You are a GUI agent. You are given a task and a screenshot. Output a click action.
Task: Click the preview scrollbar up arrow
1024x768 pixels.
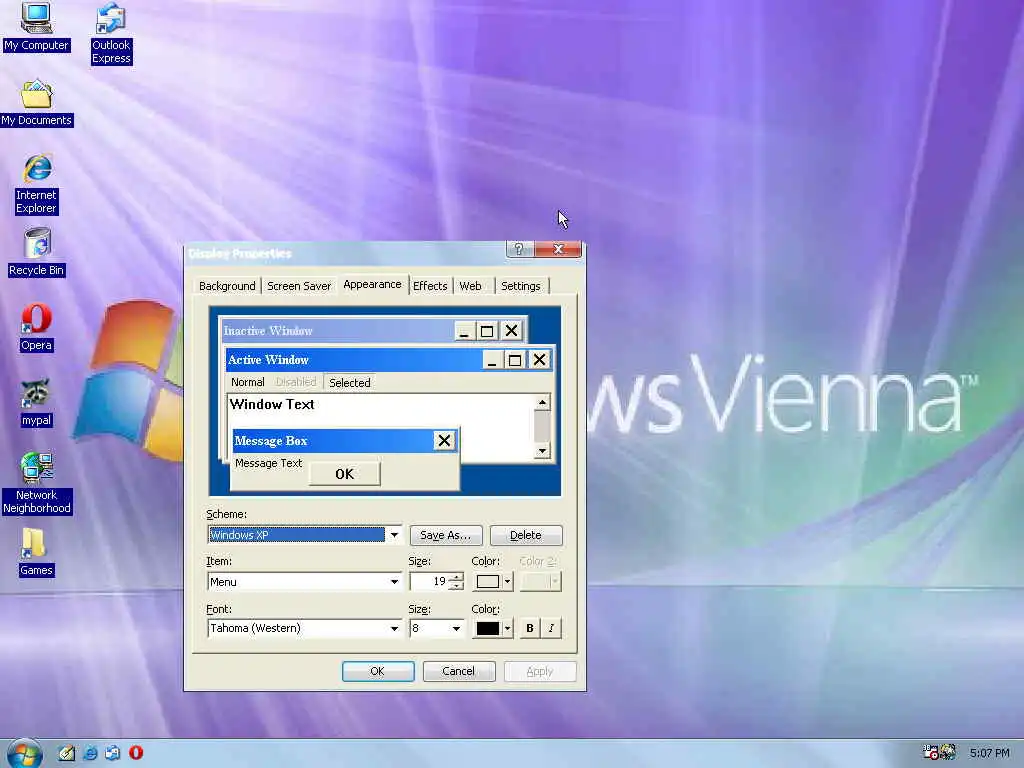(542, 402)
